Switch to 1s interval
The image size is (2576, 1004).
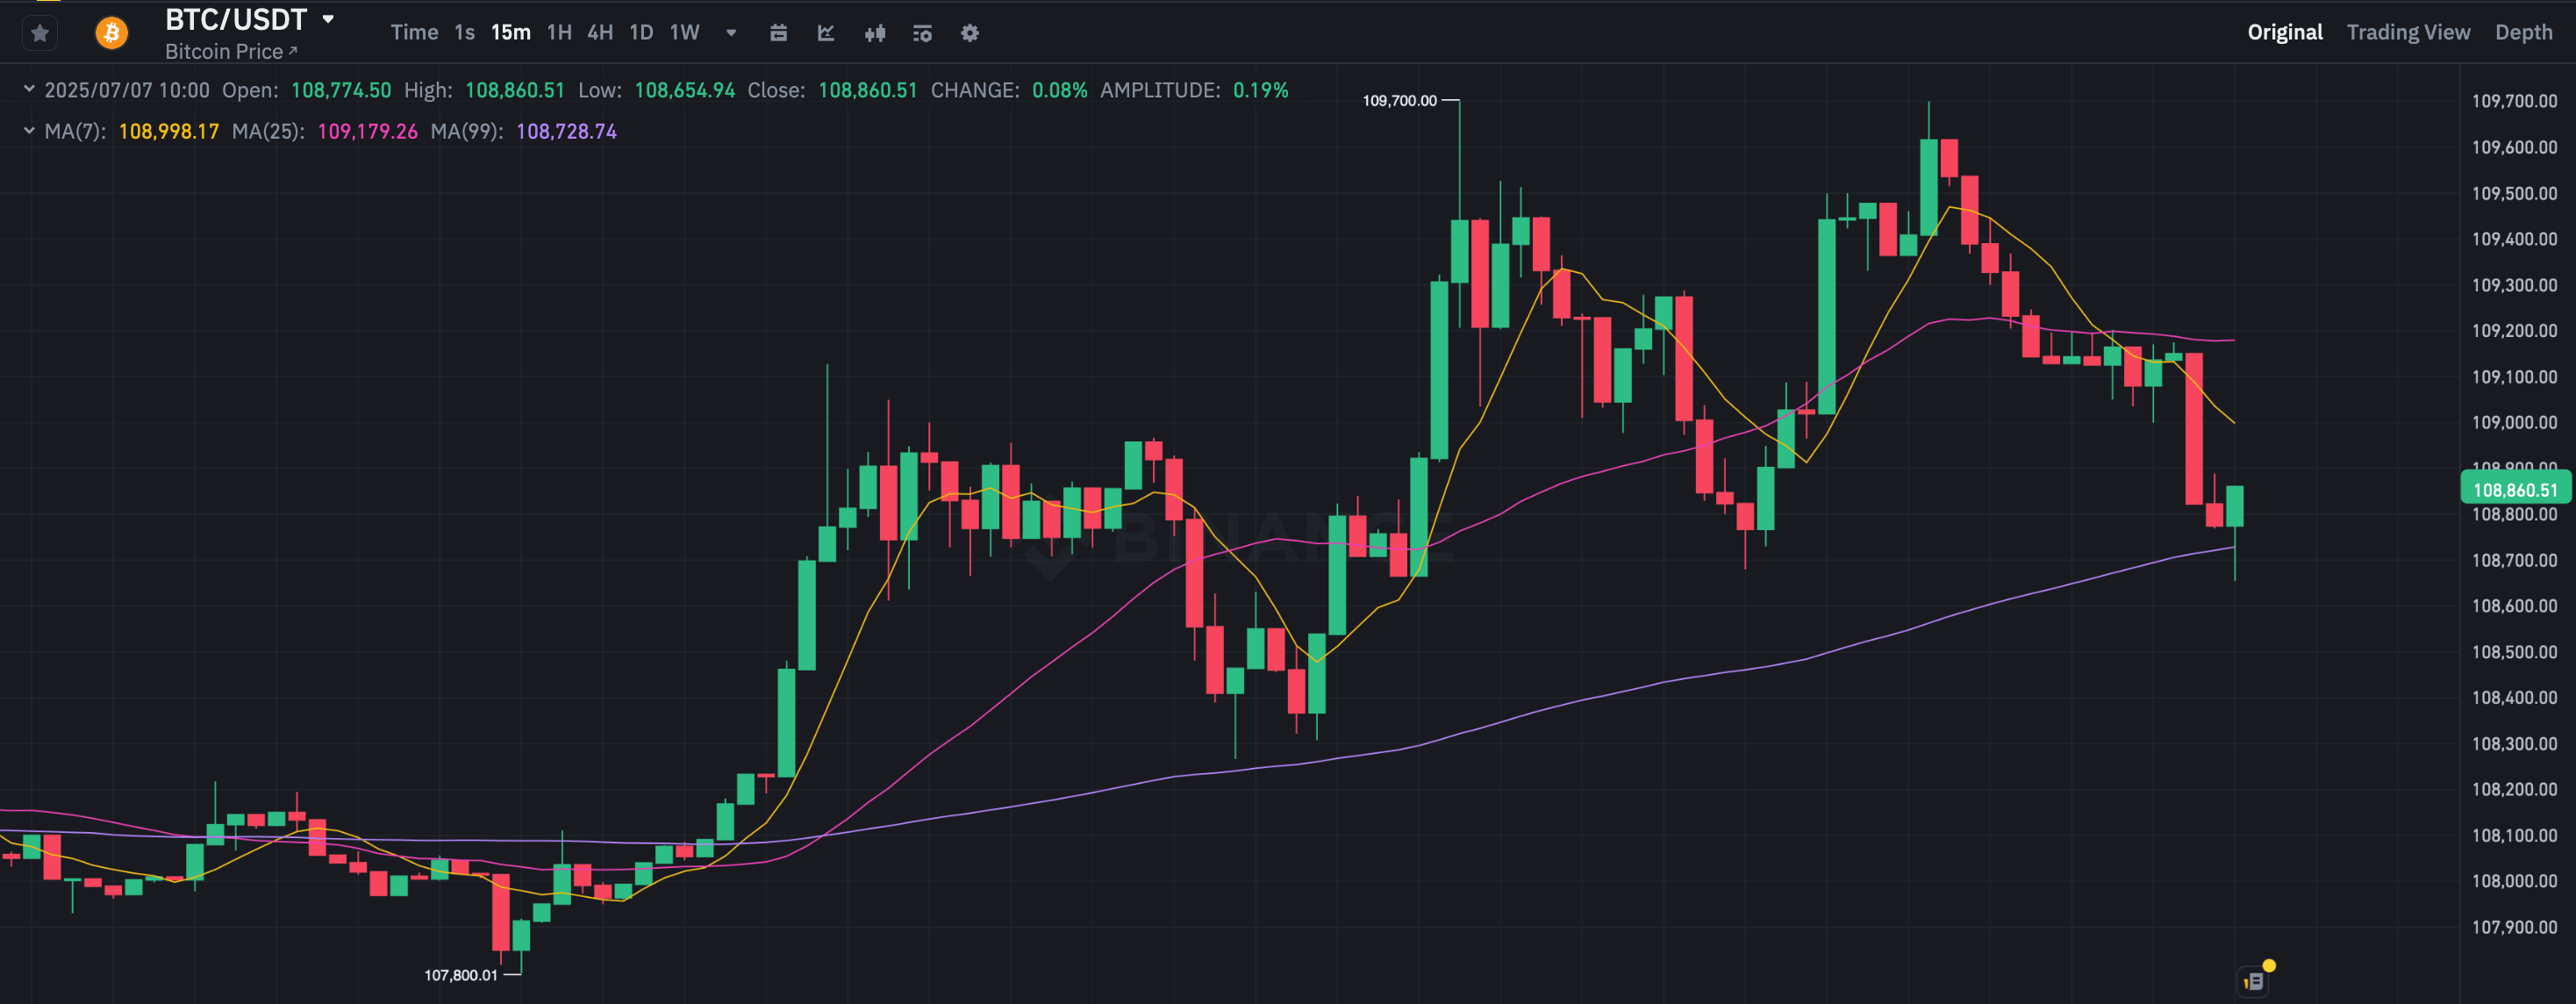coord(464,33)
